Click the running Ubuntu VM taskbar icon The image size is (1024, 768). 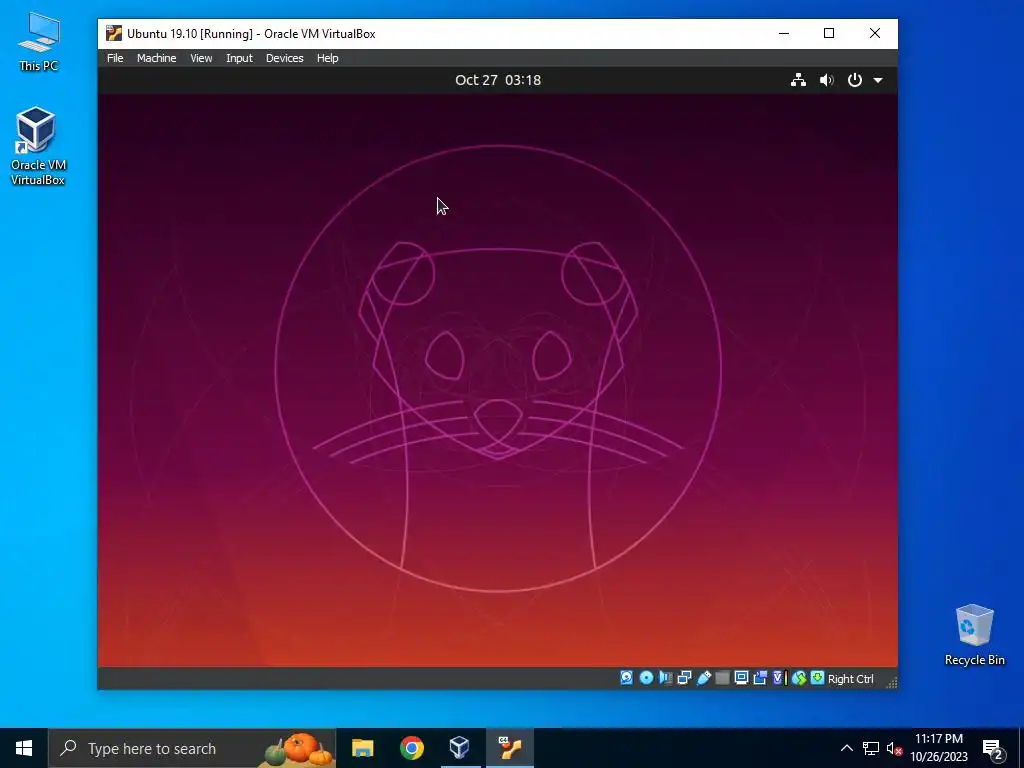point(509,748)
